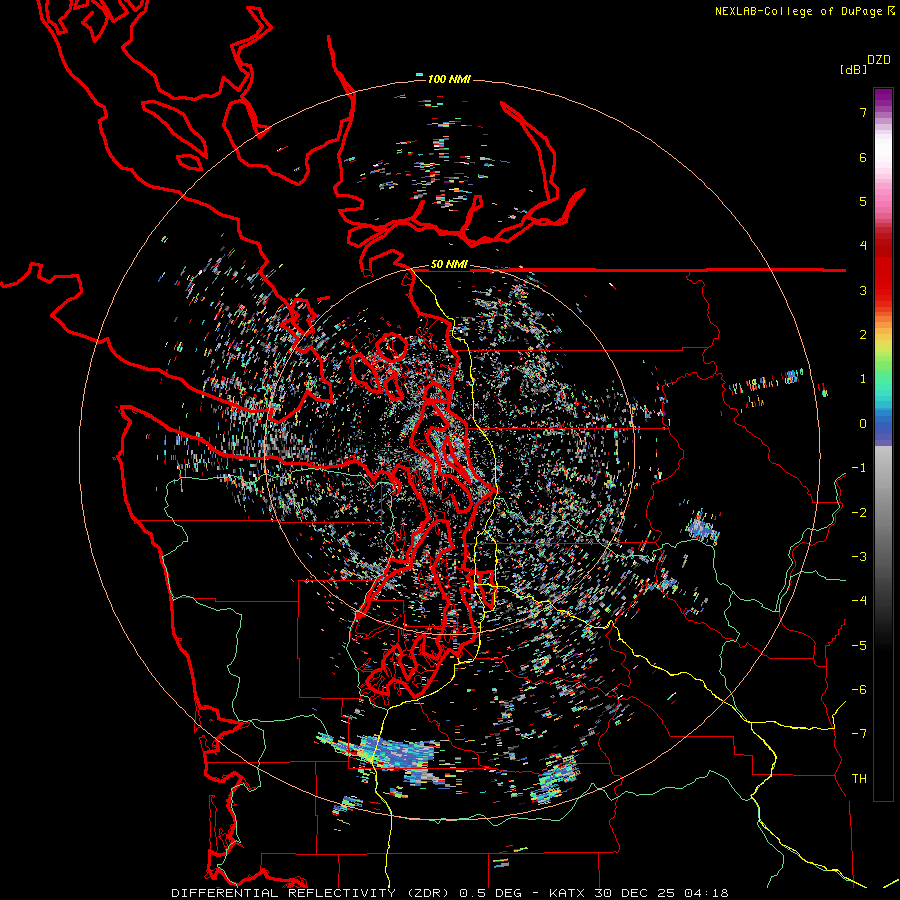
Task: Click the DZD product label above the scale
Action: click(878, 60)
